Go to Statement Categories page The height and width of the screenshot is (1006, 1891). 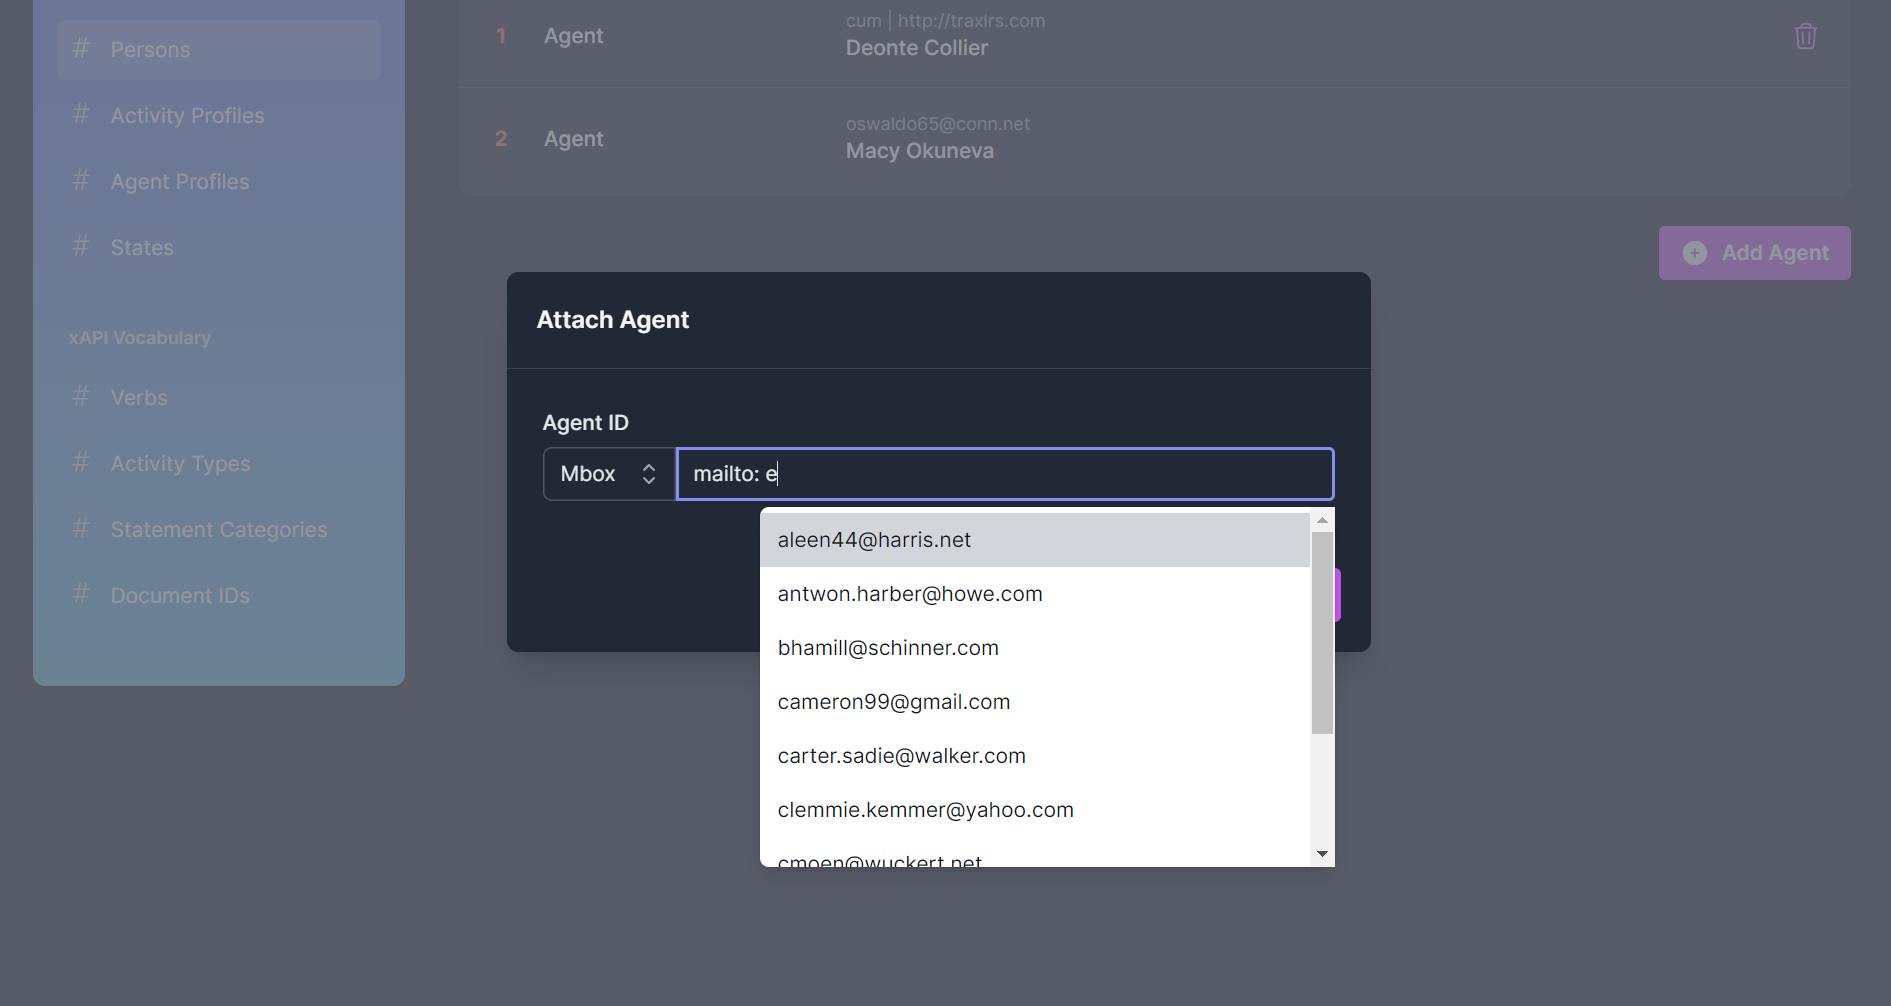pyautogui.click(x=218, y=530)
